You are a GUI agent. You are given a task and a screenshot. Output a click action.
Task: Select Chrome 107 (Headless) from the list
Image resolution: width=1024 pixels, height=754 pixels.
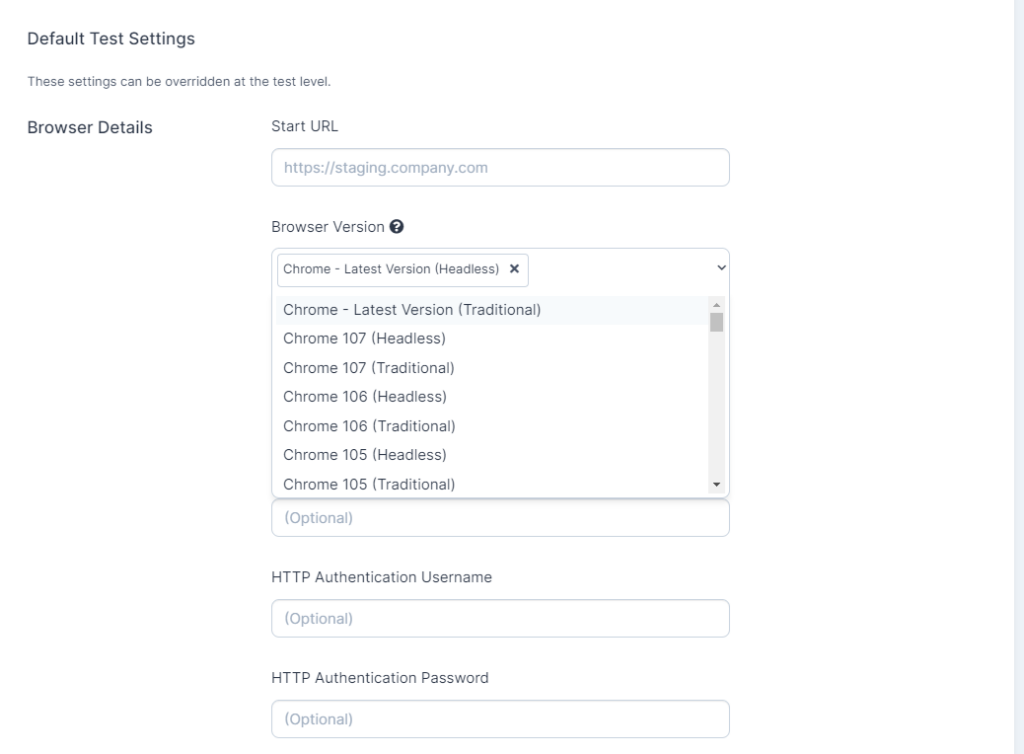tap(365, 339)
